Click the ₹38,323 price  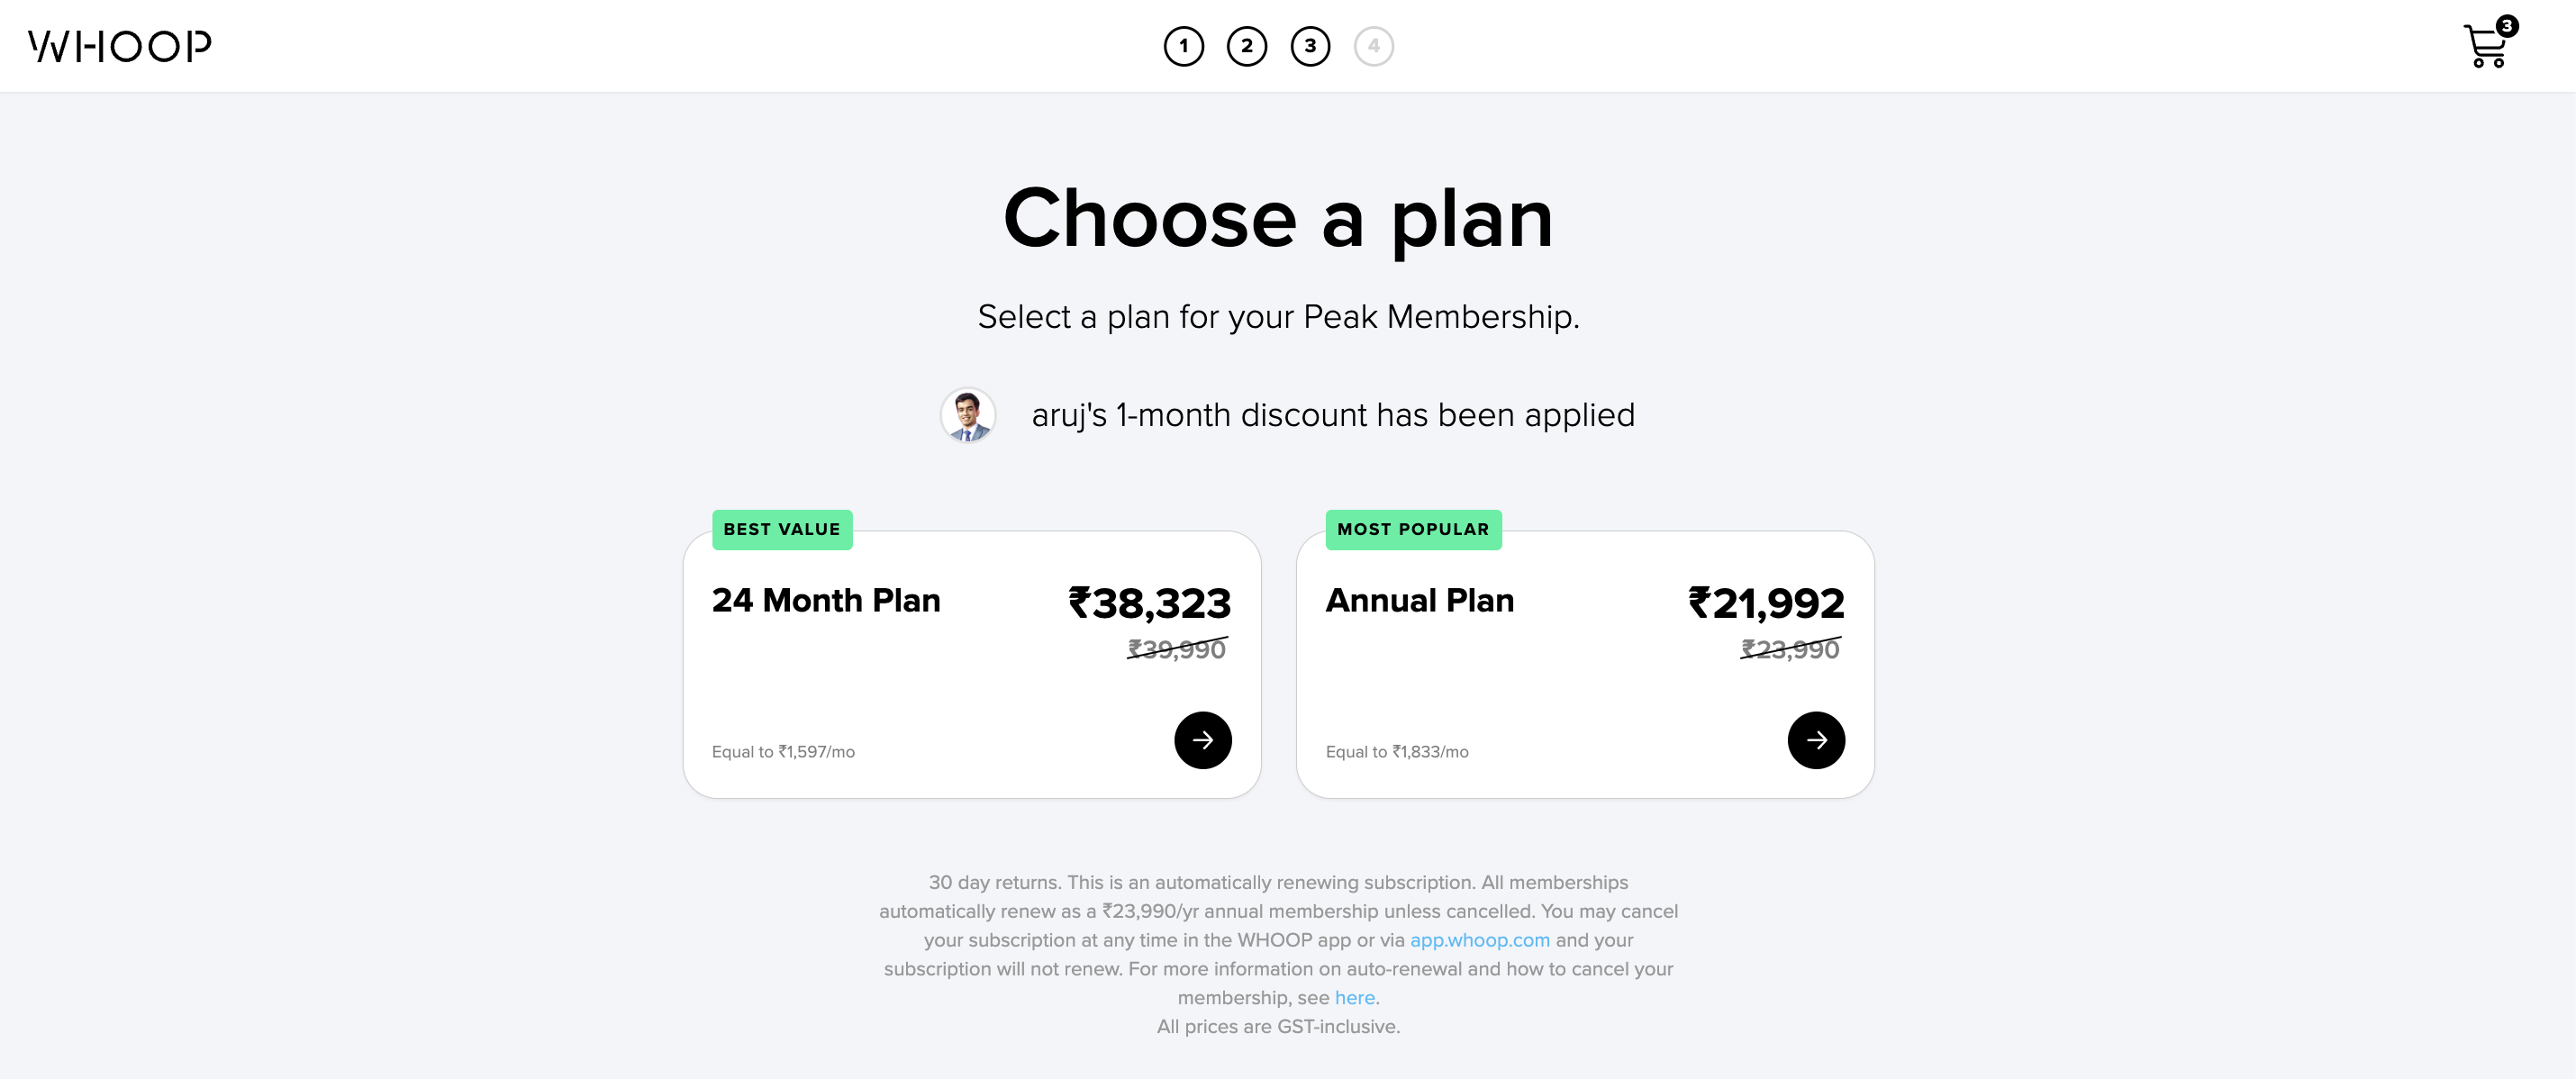pyautogui.click(x=1149, y=603)
